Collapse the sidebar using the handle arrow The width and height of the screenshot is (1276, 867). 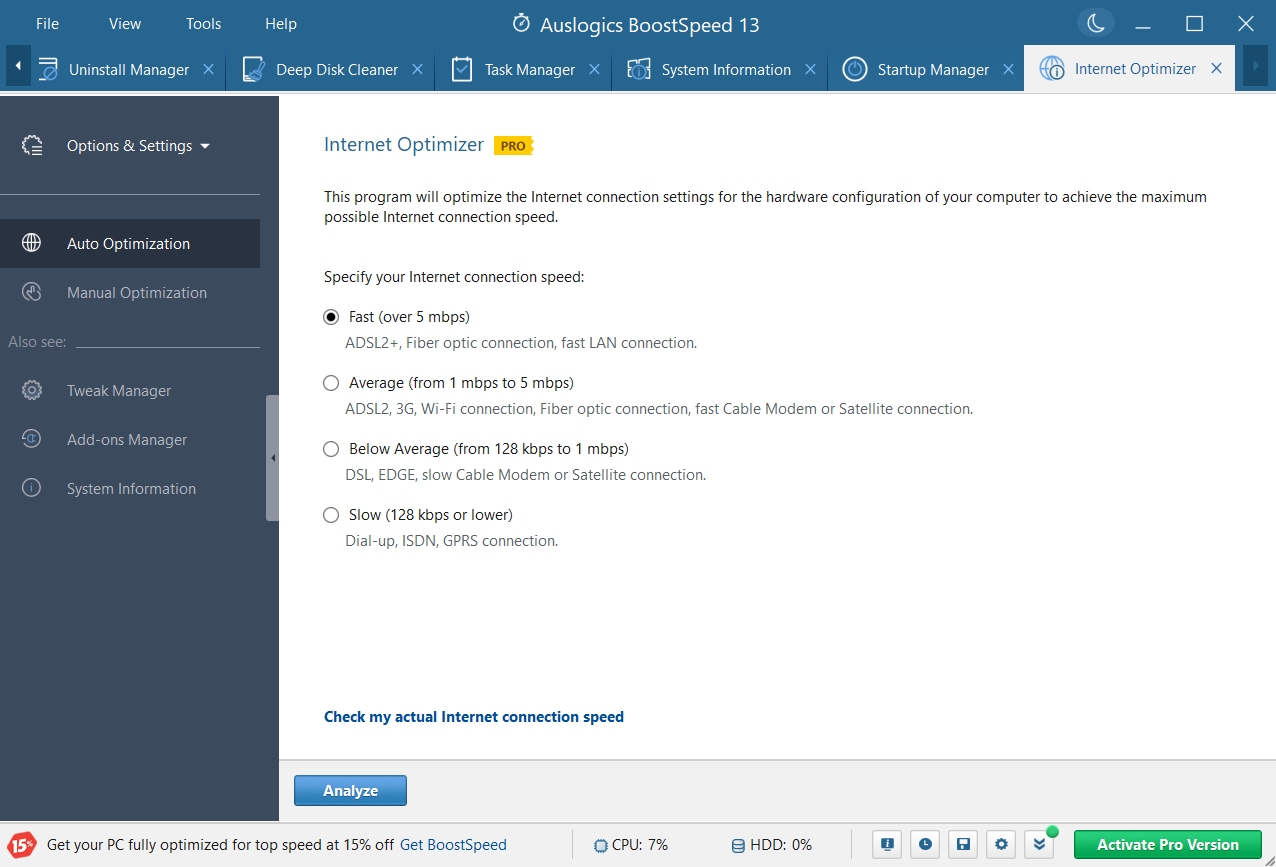click(272, 458)
